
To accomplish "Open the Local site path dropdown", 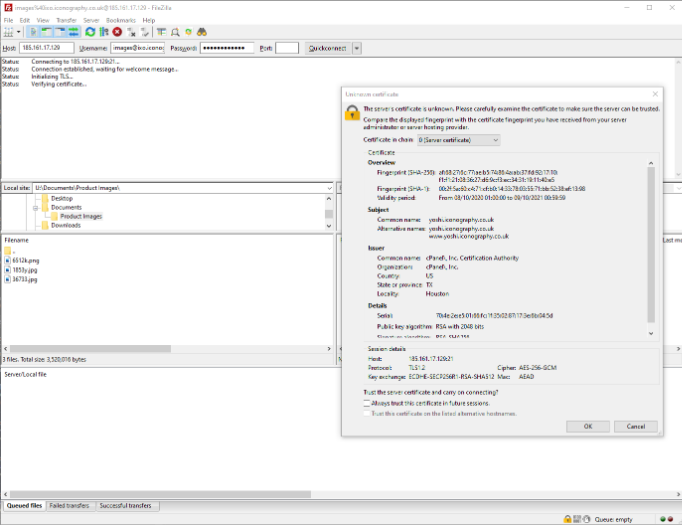I will pos(331,187).
